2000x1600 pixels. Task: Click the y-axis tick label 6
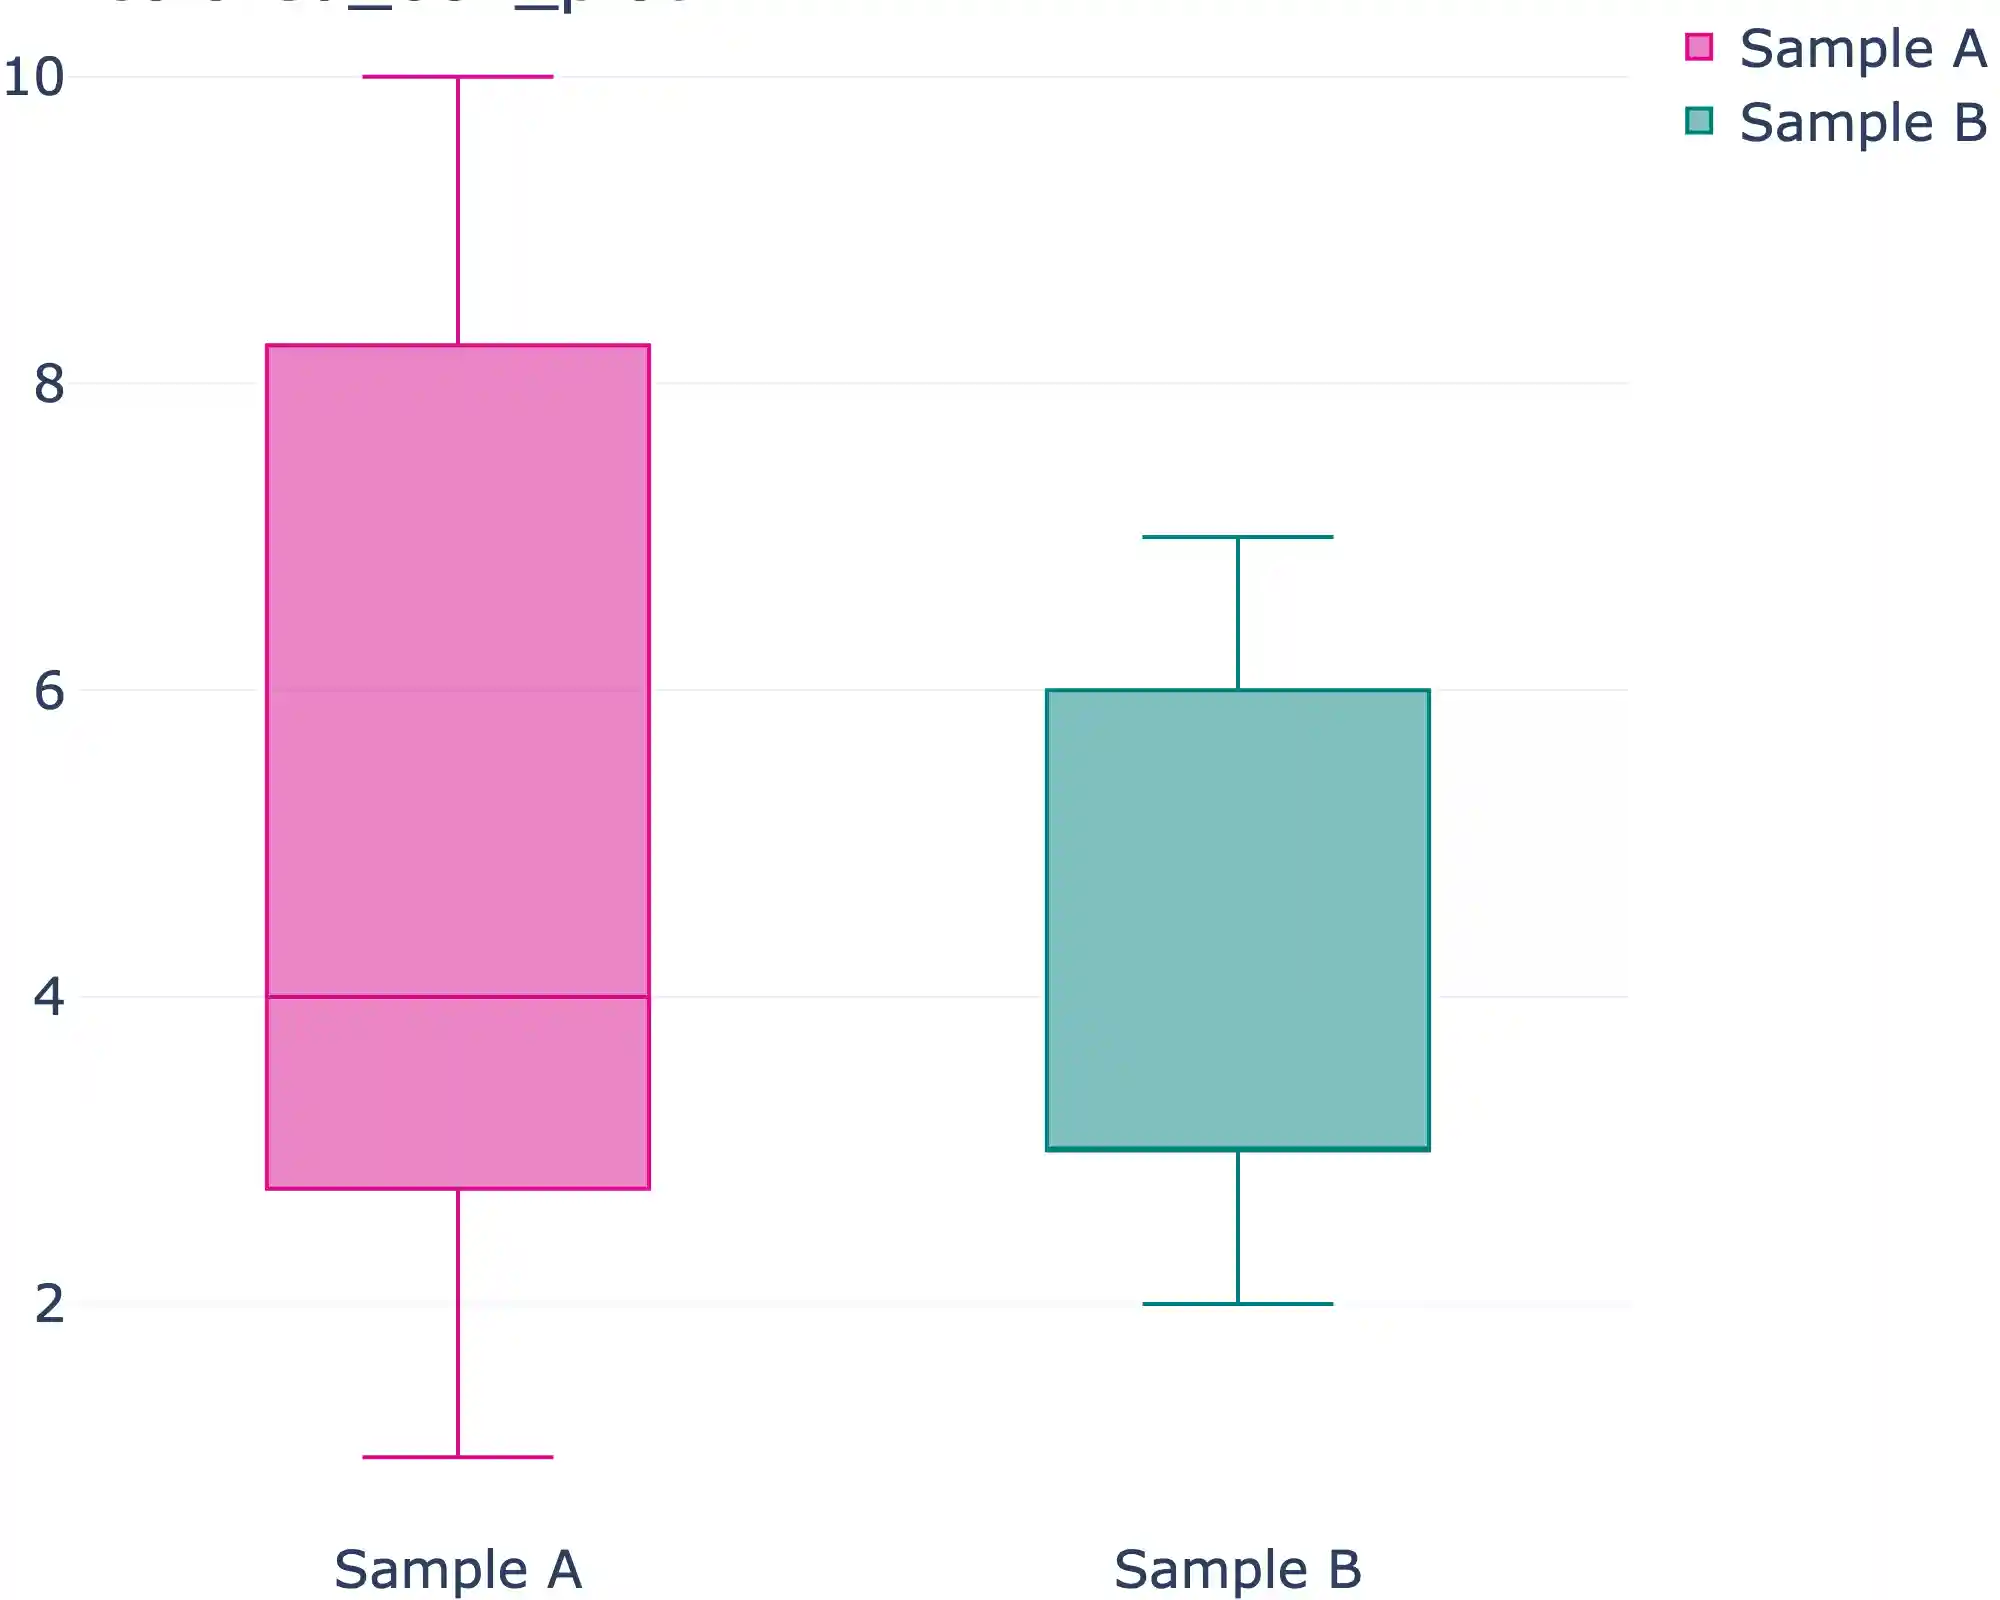pos(48,690)
